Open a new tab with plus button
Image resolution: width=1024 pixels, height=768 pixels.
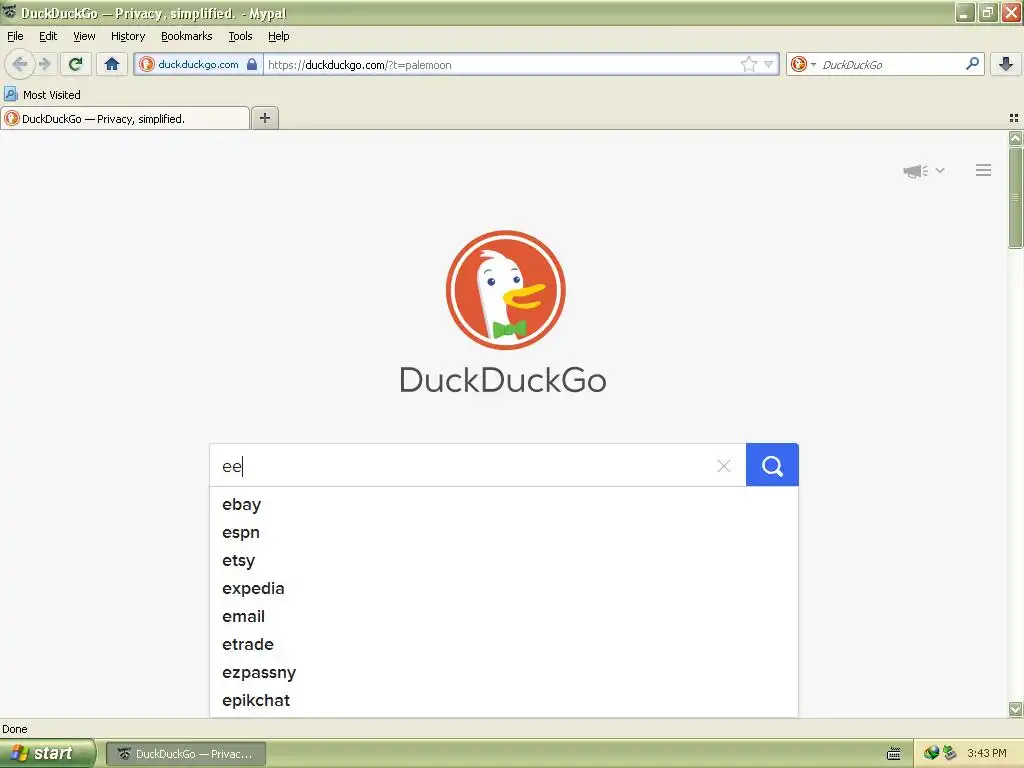[265, 118]
